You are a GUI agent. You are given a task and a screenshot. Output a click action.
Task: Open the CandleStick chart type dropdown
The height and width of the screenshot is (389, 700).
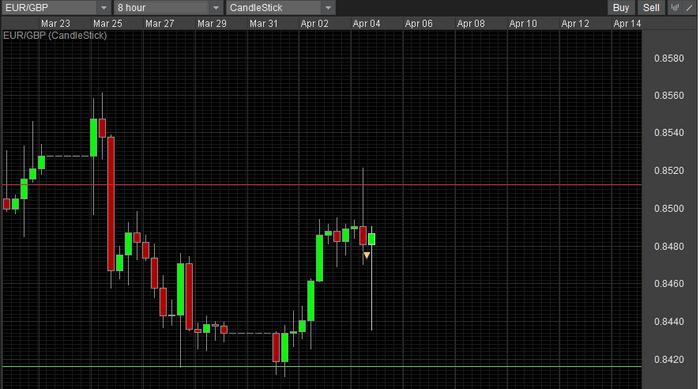point(280,8)
